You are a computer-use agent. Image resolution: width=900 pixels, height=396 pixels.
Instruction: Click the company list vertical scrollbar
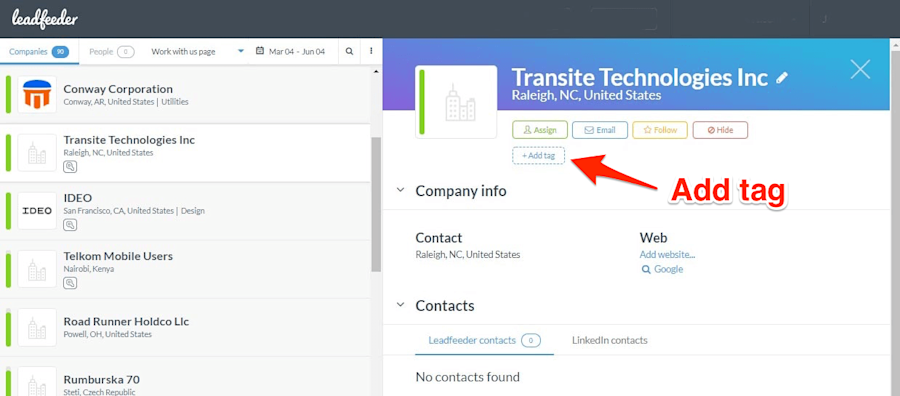coord(376,204)
